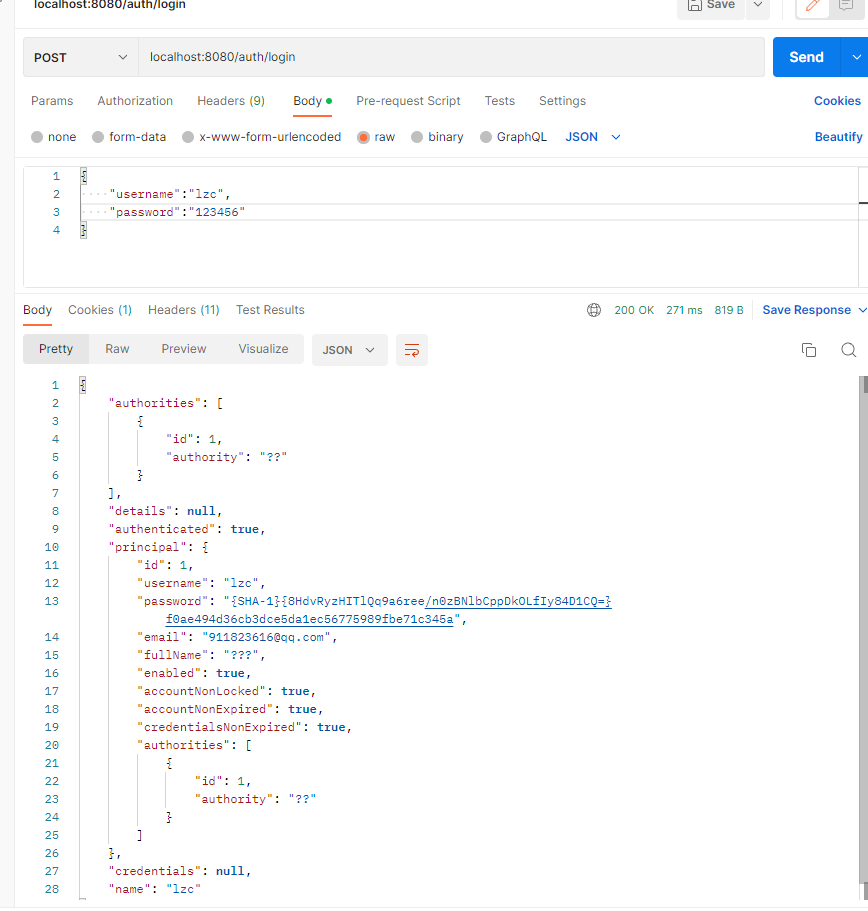Viewport: 868px width, 911px height.
Task: Select the none body type radio
Action: (37, 137)
